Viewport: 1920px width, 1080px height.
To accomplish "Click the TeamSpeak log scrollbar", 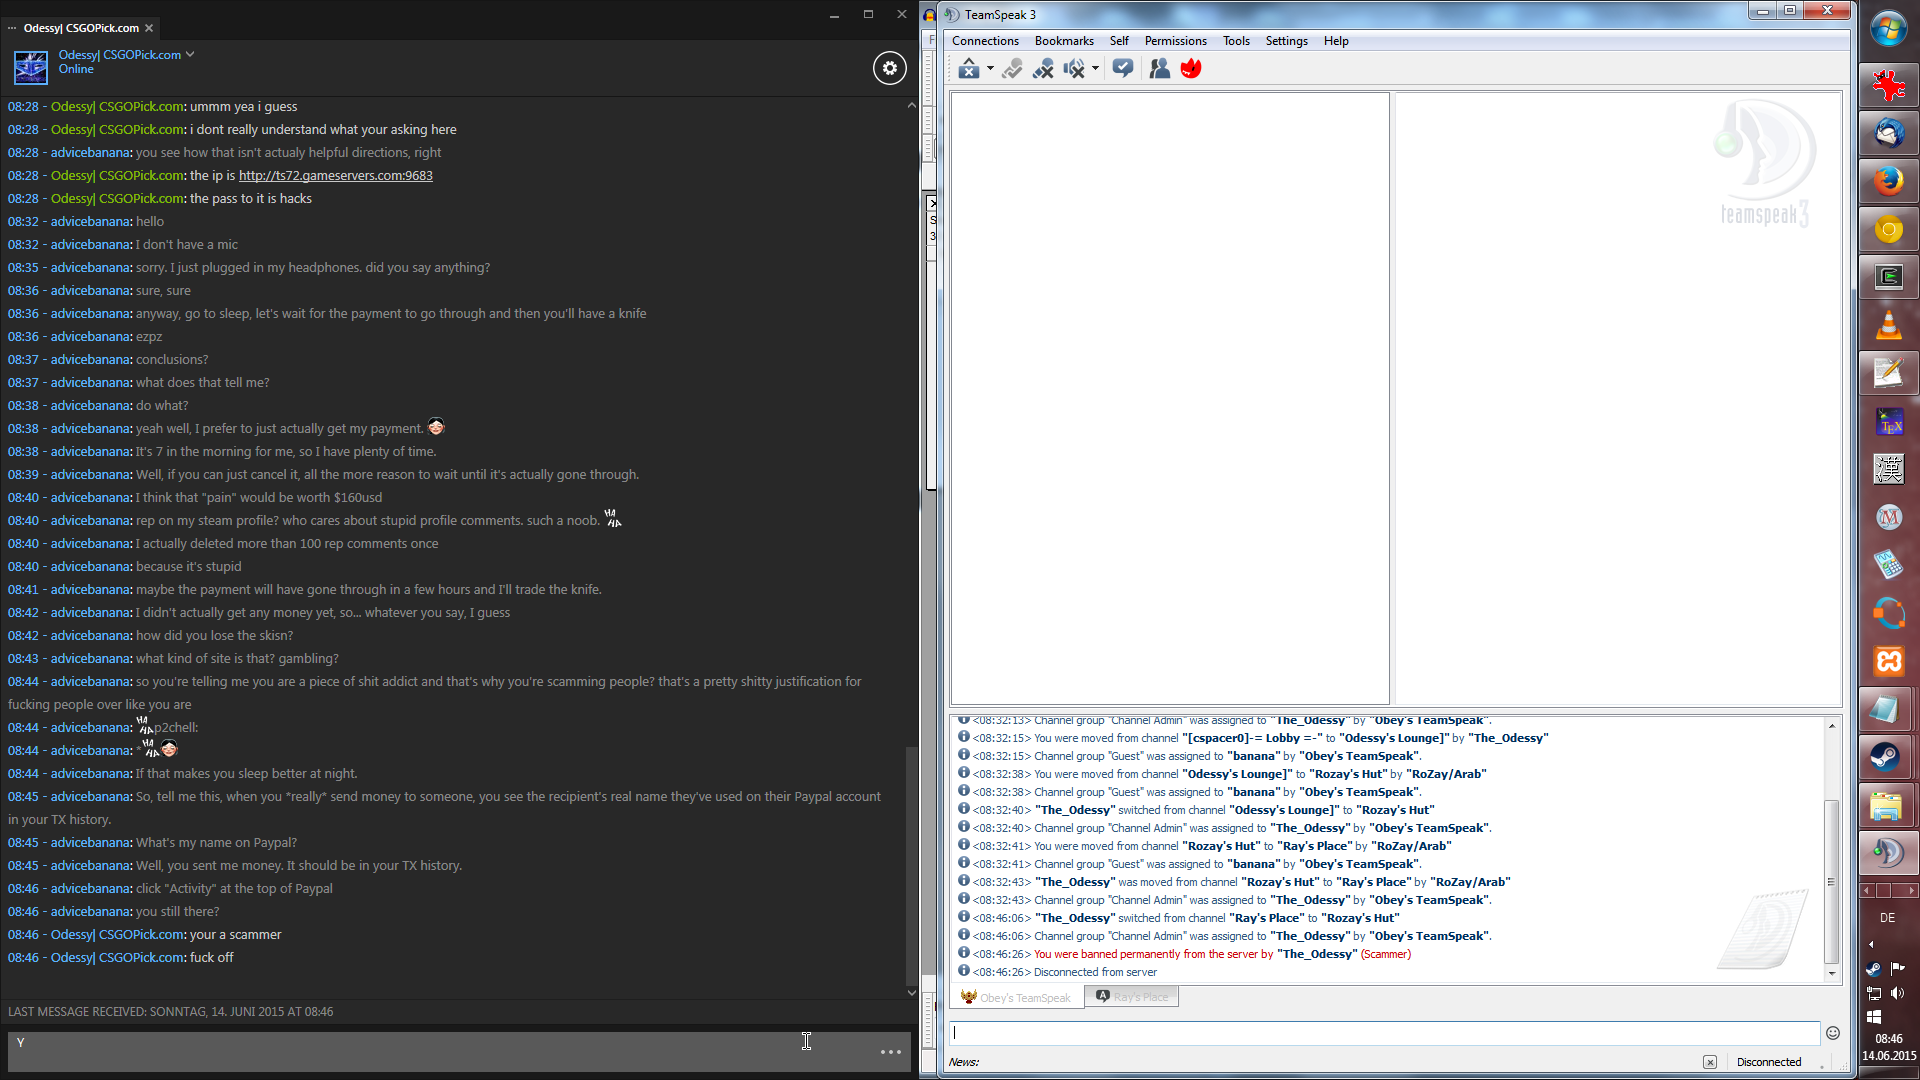I will click(x=1831, y=880).
